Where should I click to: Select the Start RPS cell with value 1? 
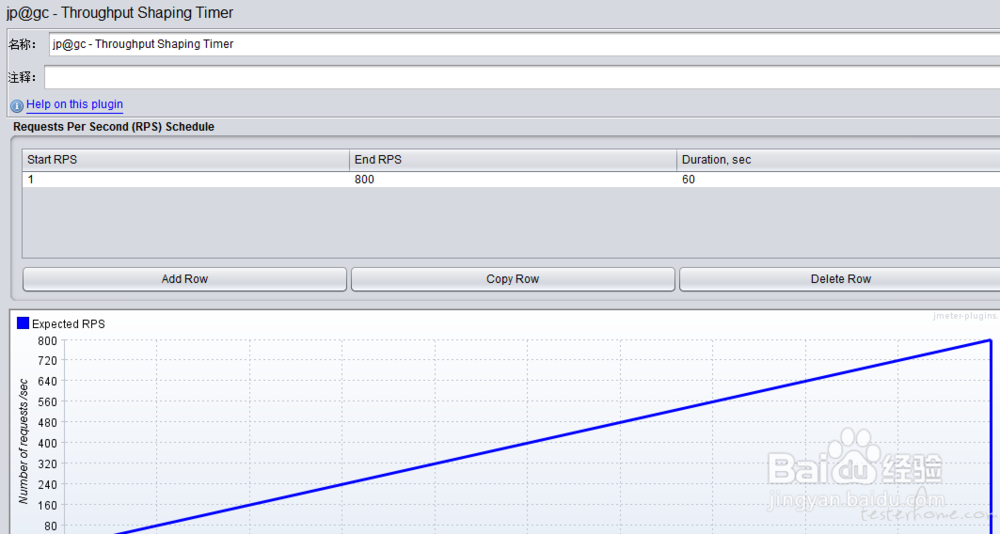[186, 179]
